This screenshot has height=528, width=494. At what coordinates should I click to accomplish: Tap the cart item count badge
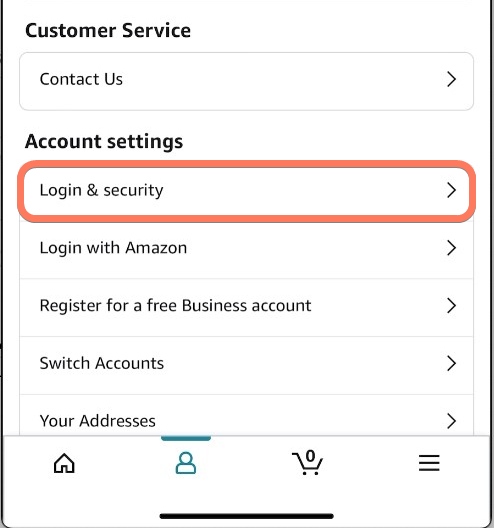(310, 456)
